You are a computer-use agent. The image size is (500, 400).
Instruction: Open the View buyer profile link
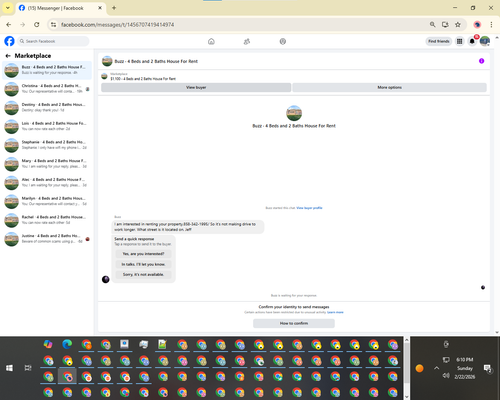pos(309,208)
